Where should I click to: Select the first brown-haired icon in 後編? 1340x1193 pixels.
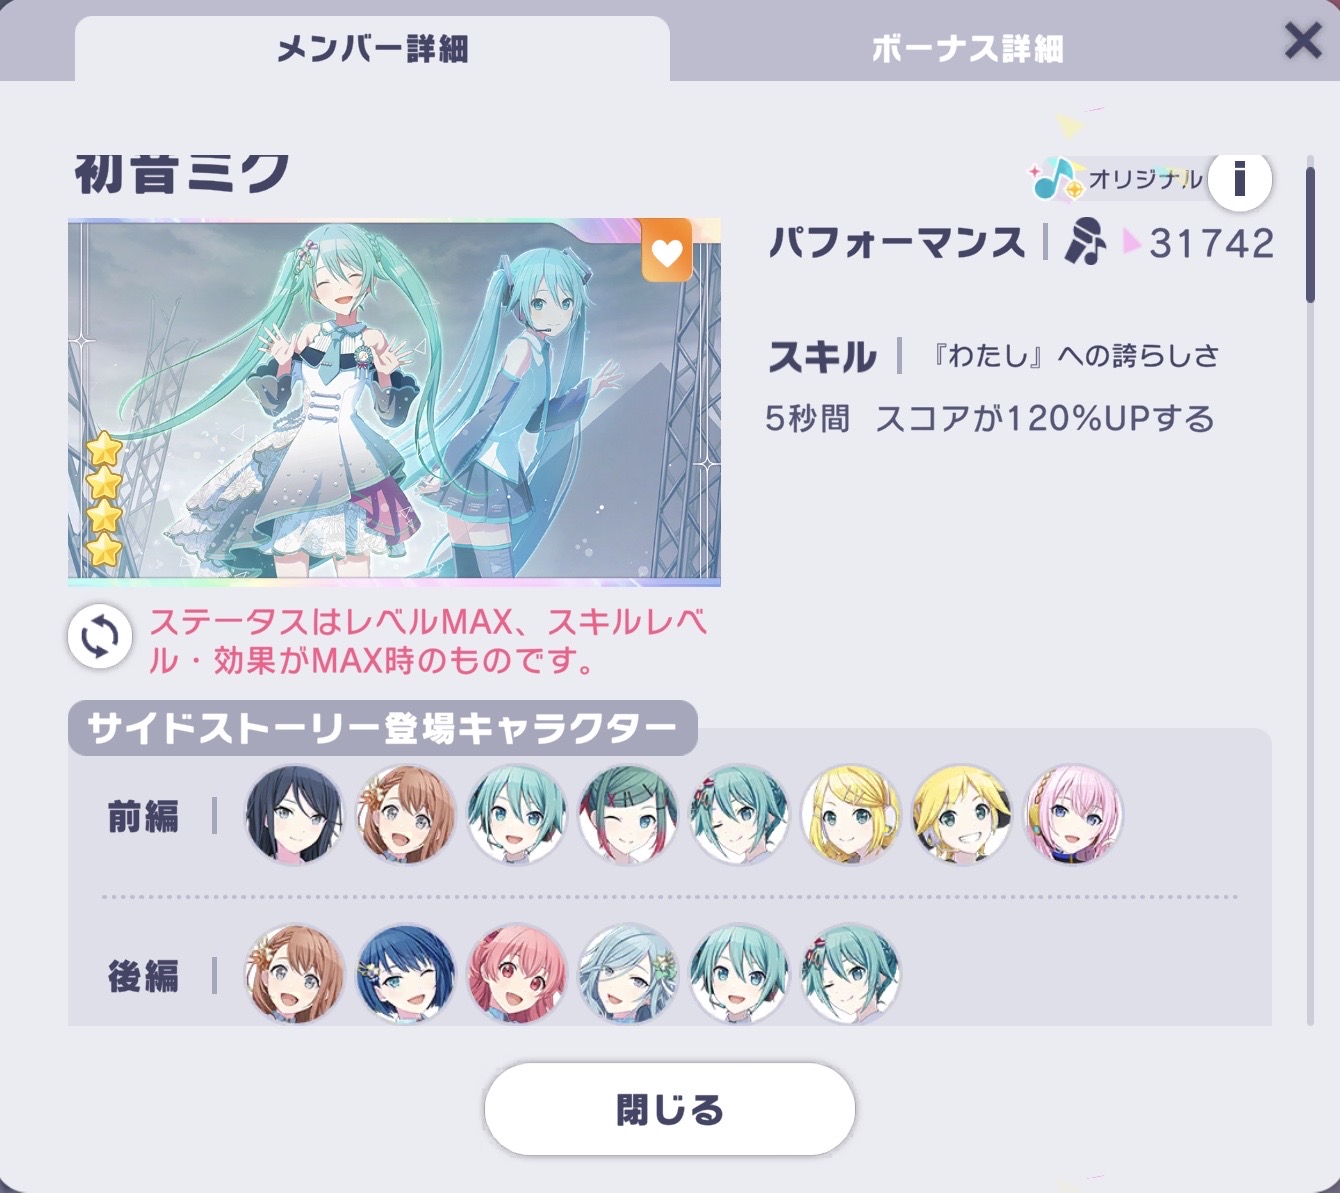point(295,973)
